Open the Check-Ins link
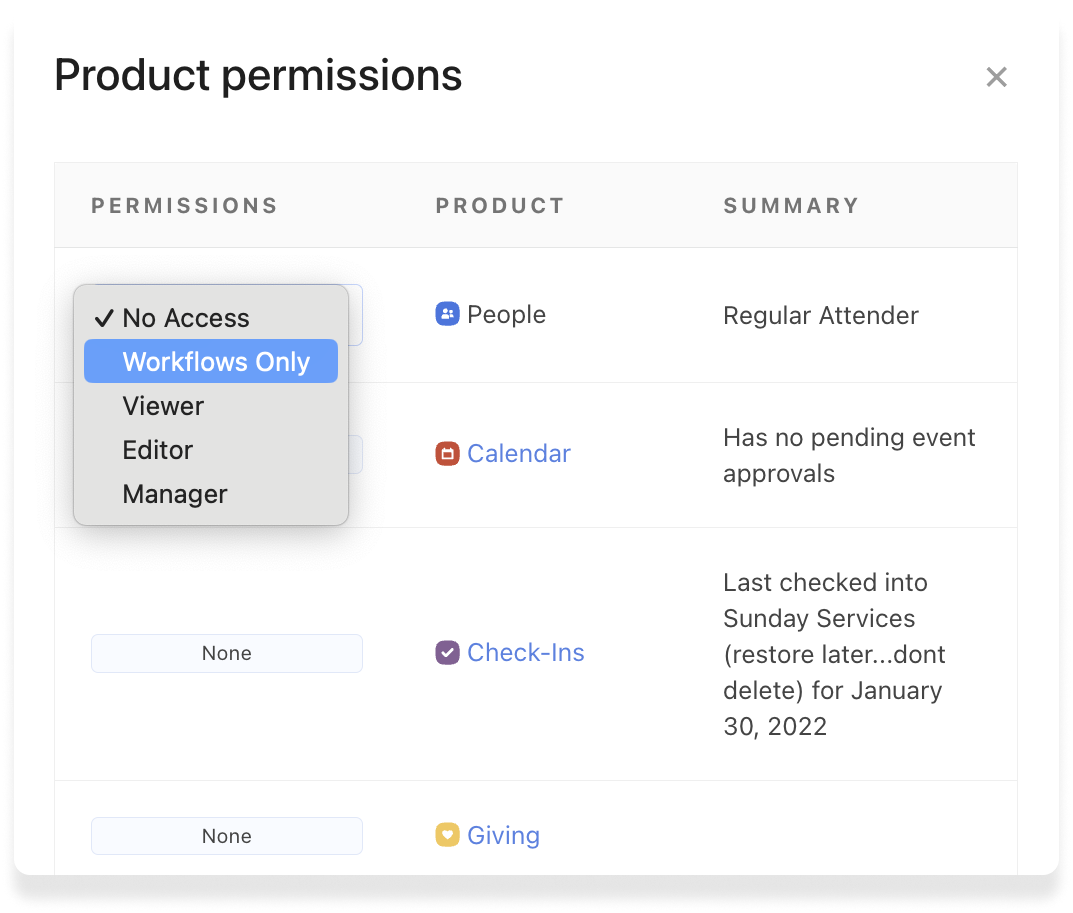This screenshot has width=1073, height=913. [x=525, y=653]
